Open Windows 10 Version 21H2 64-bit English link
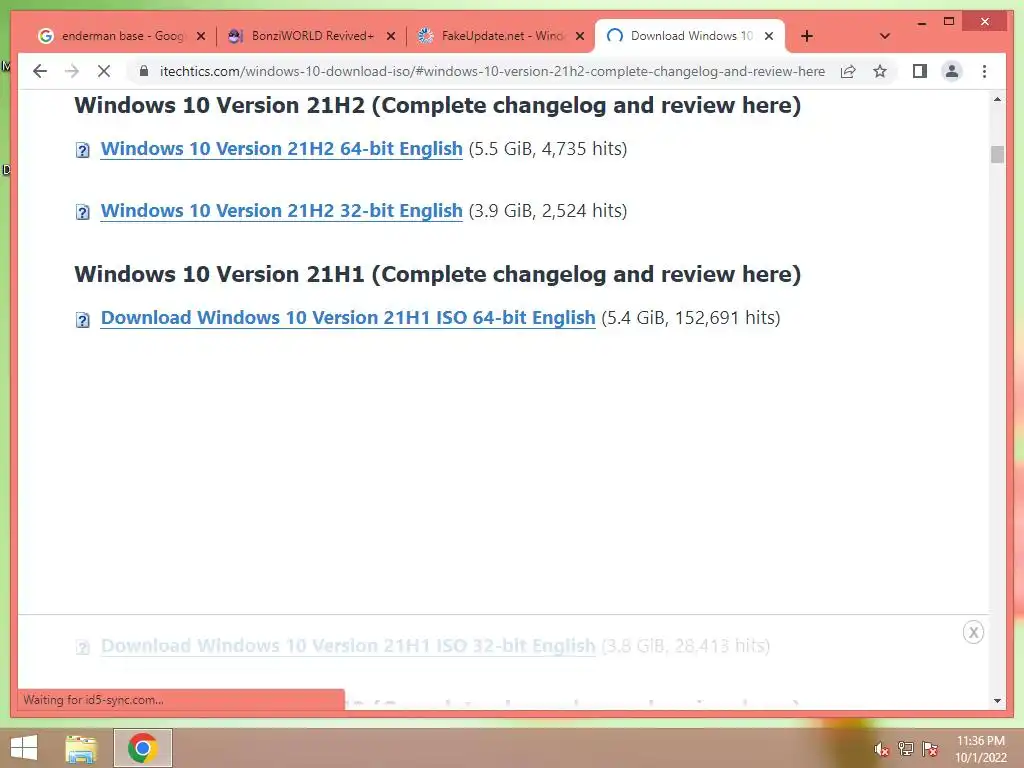This screenshot has height=768, width=1024. 281,149
